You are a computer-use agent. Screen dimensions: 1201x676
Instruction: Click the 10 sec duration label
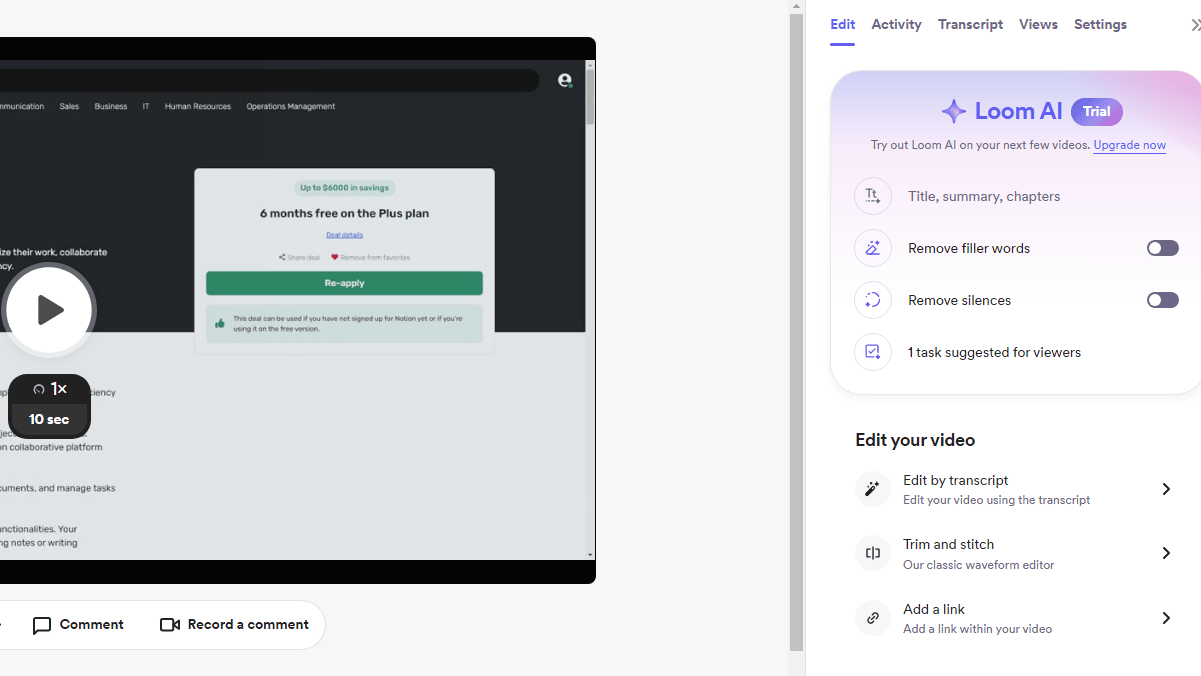(x=49, y=419)
